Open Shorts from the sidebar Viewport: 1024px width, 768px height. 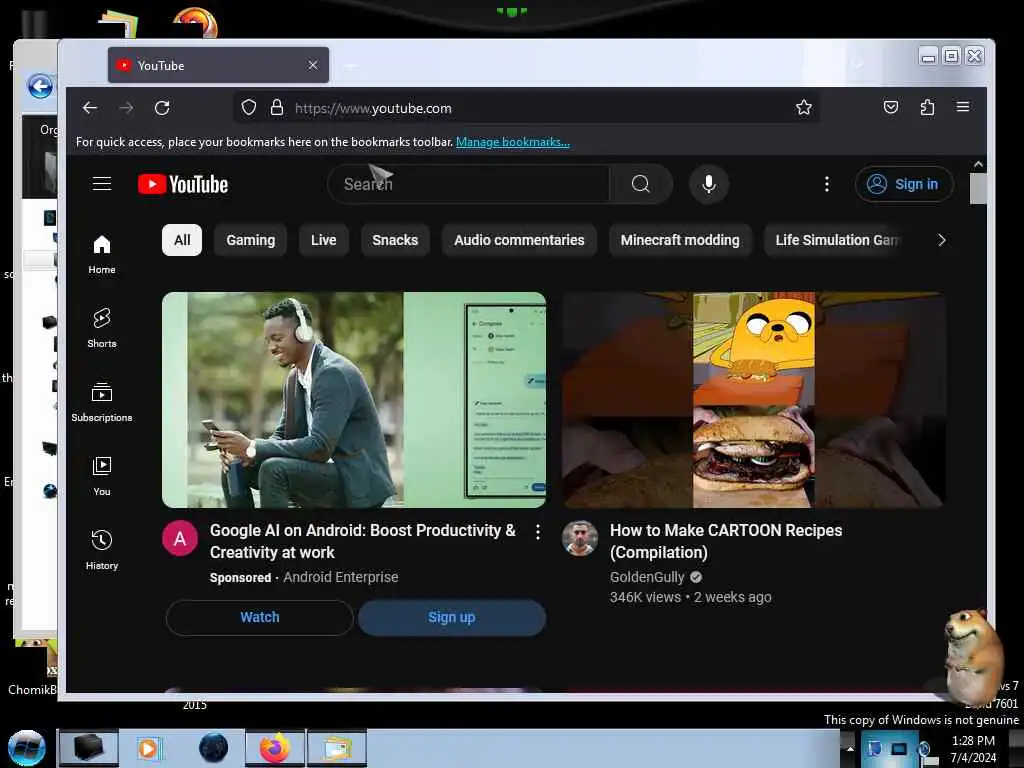tap(102, 328)
